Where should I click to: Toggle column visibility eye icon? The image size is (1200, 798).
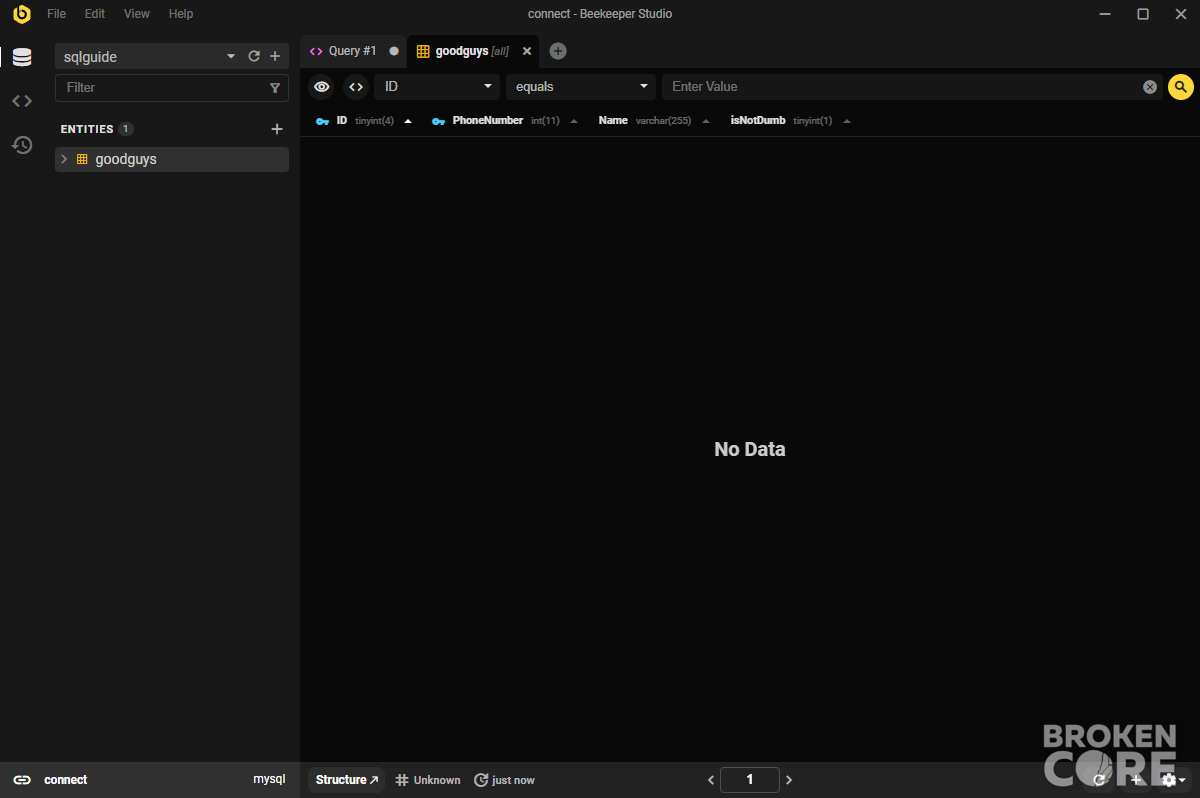(x=321, y=87)
